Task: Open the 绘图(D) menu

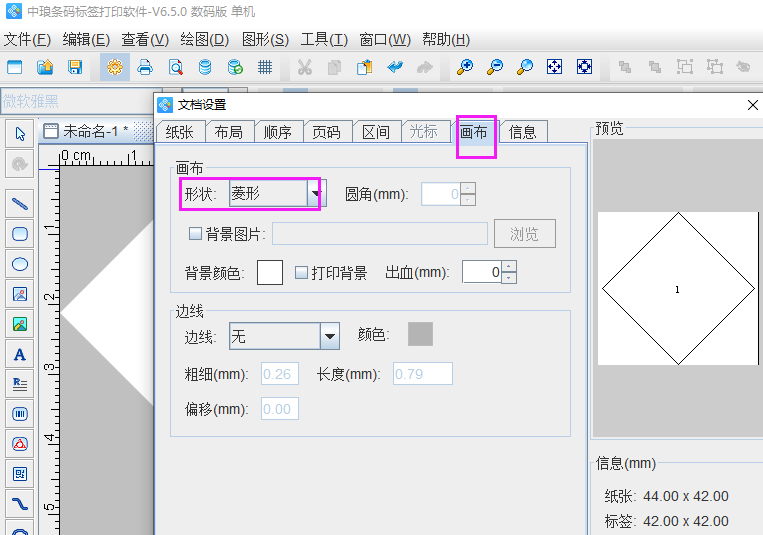Action: [204, 39]
